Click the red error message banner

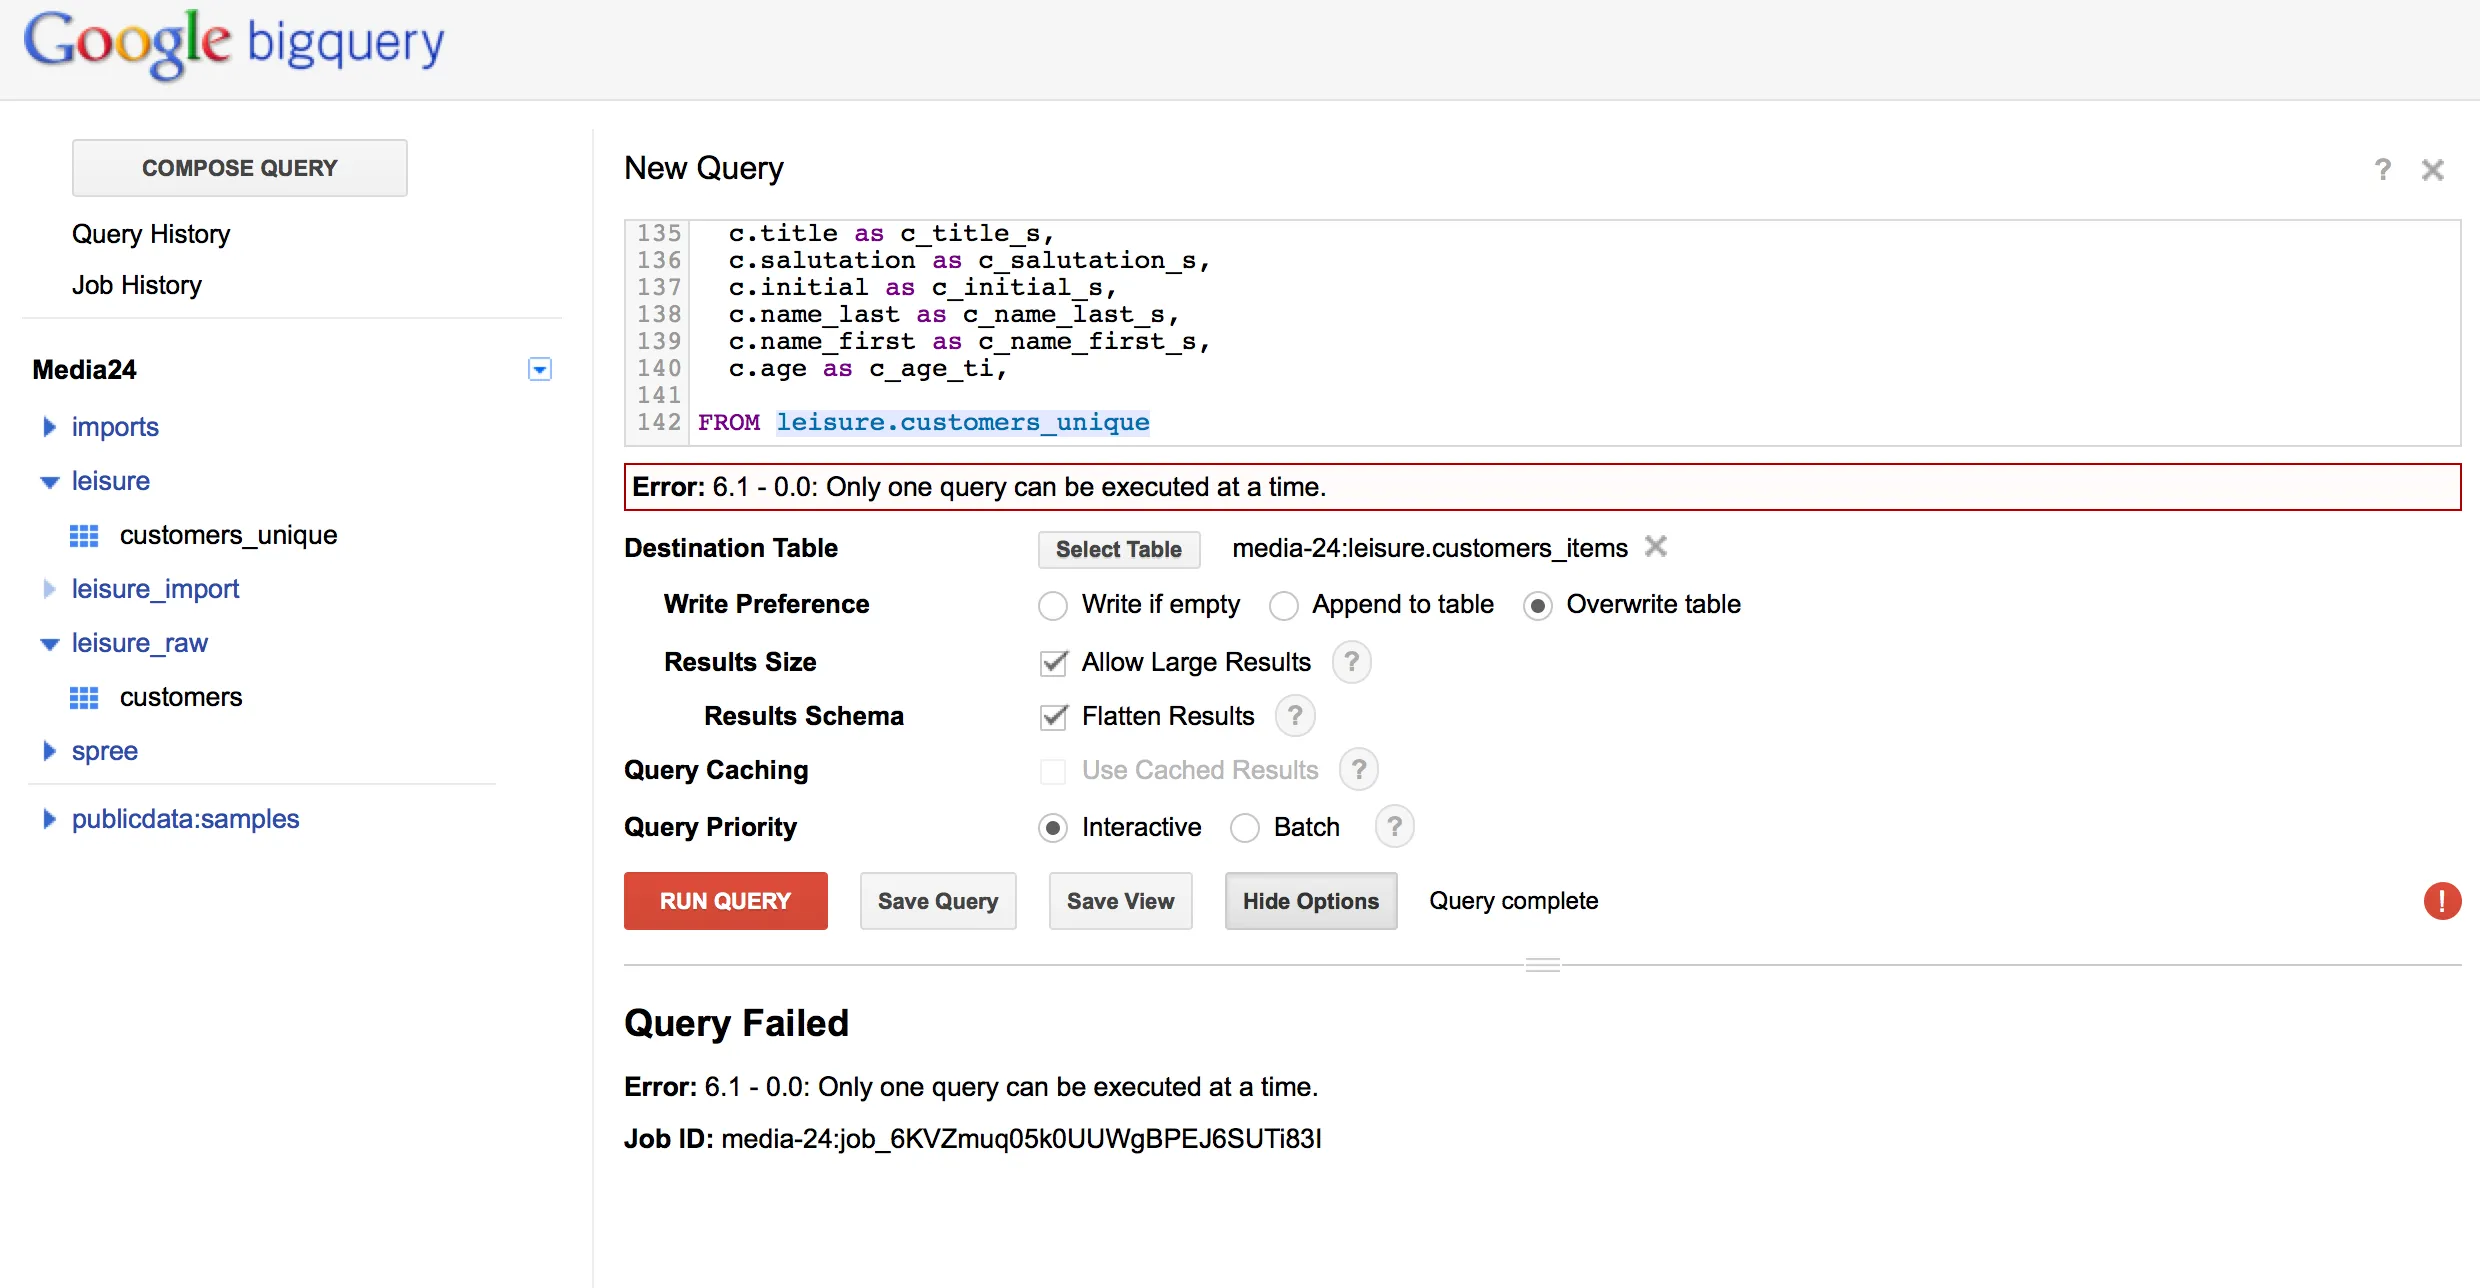(1542, 487)
